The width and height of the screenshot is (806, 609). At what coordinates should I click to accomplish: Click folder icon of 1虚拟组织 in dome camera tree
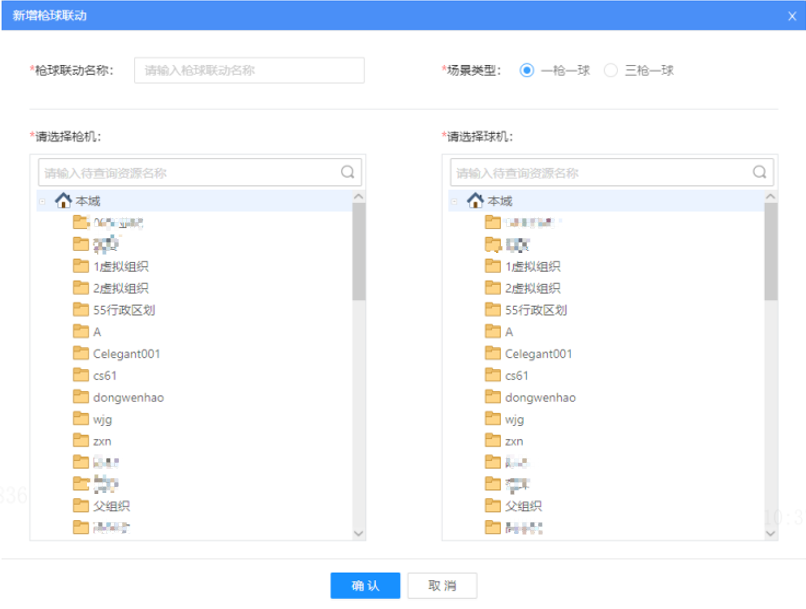tap(492, 266)
